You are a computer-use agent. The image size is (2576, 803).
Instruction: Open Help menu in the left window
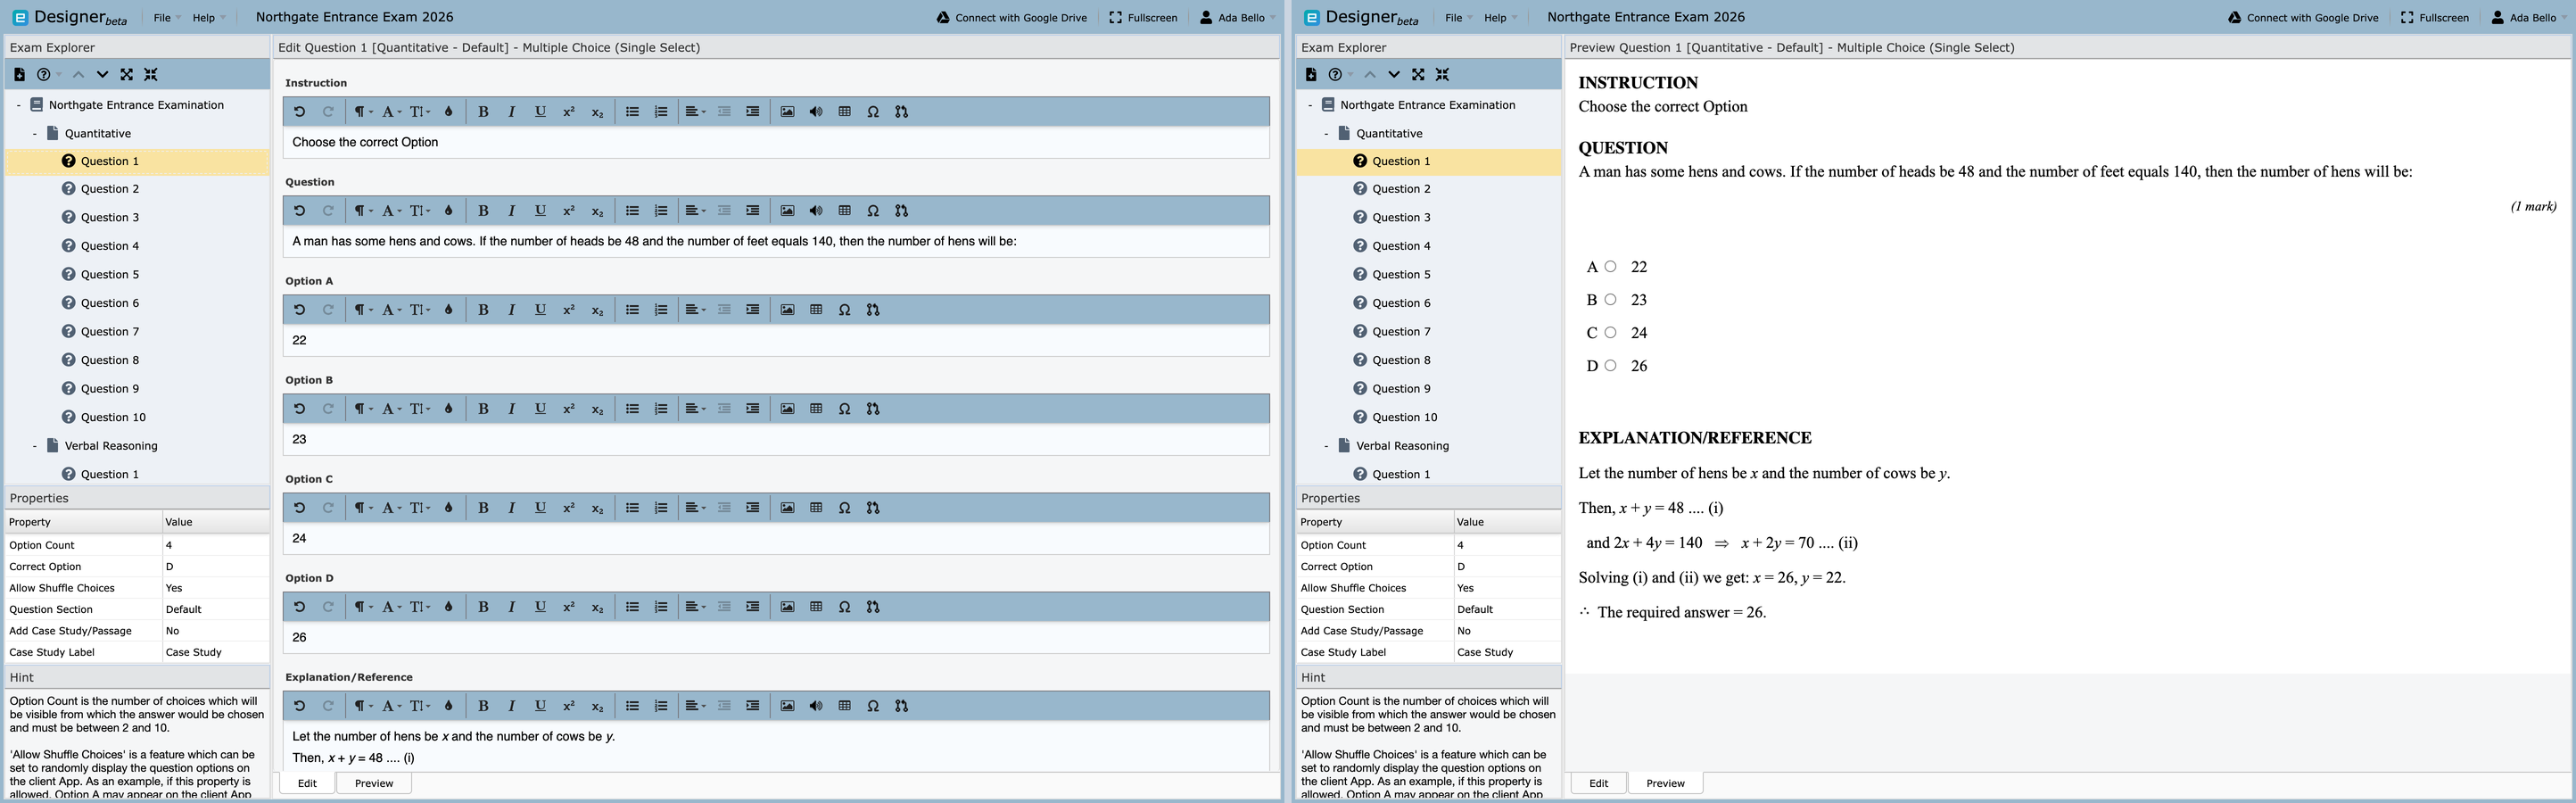(x=208, y=17)
